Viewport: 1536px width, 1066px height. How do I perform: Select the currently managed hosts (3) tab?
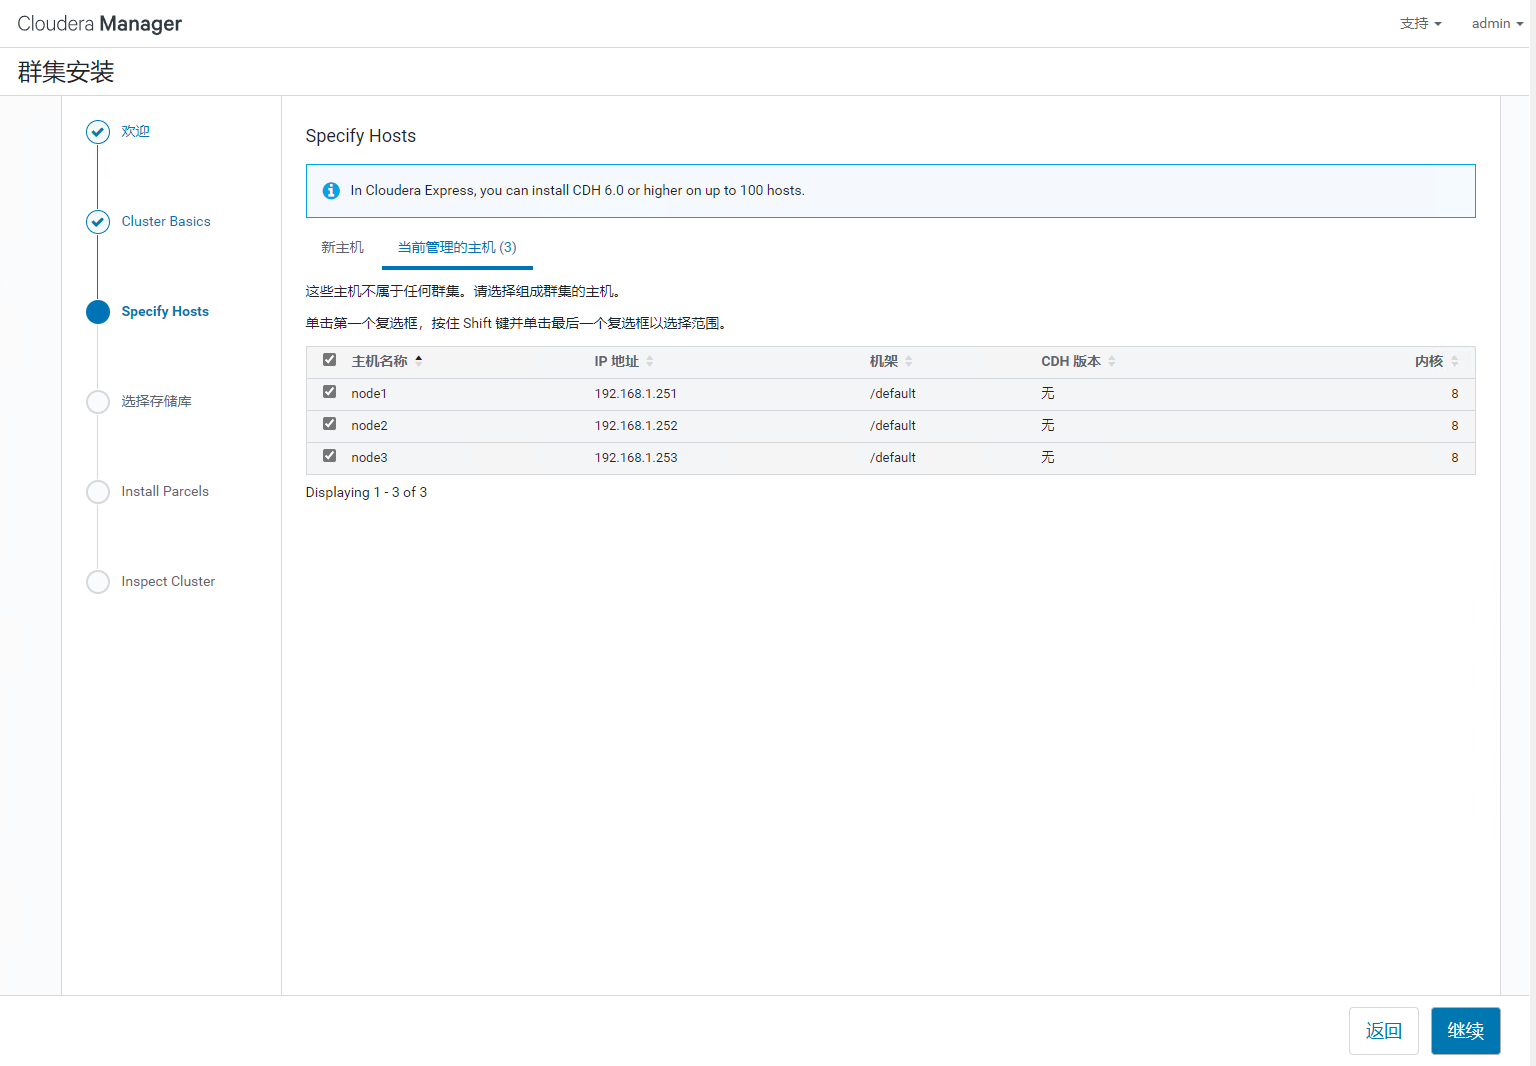click(x=457, y=248)
